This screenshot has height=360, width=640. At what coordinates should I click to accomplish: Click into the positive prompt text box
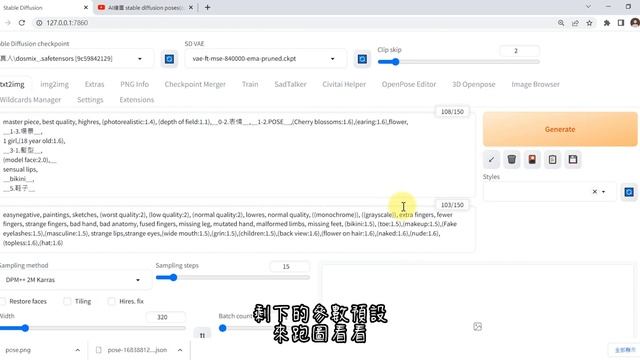[237, 155]
